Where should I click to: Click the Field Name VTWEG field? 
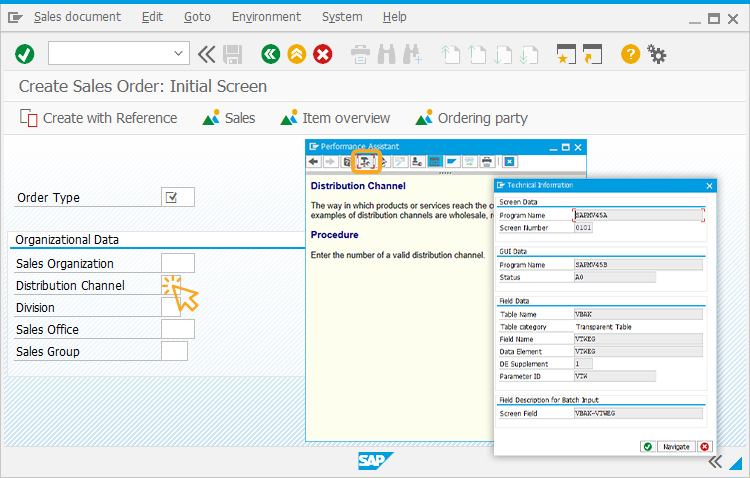pos(638,339)
